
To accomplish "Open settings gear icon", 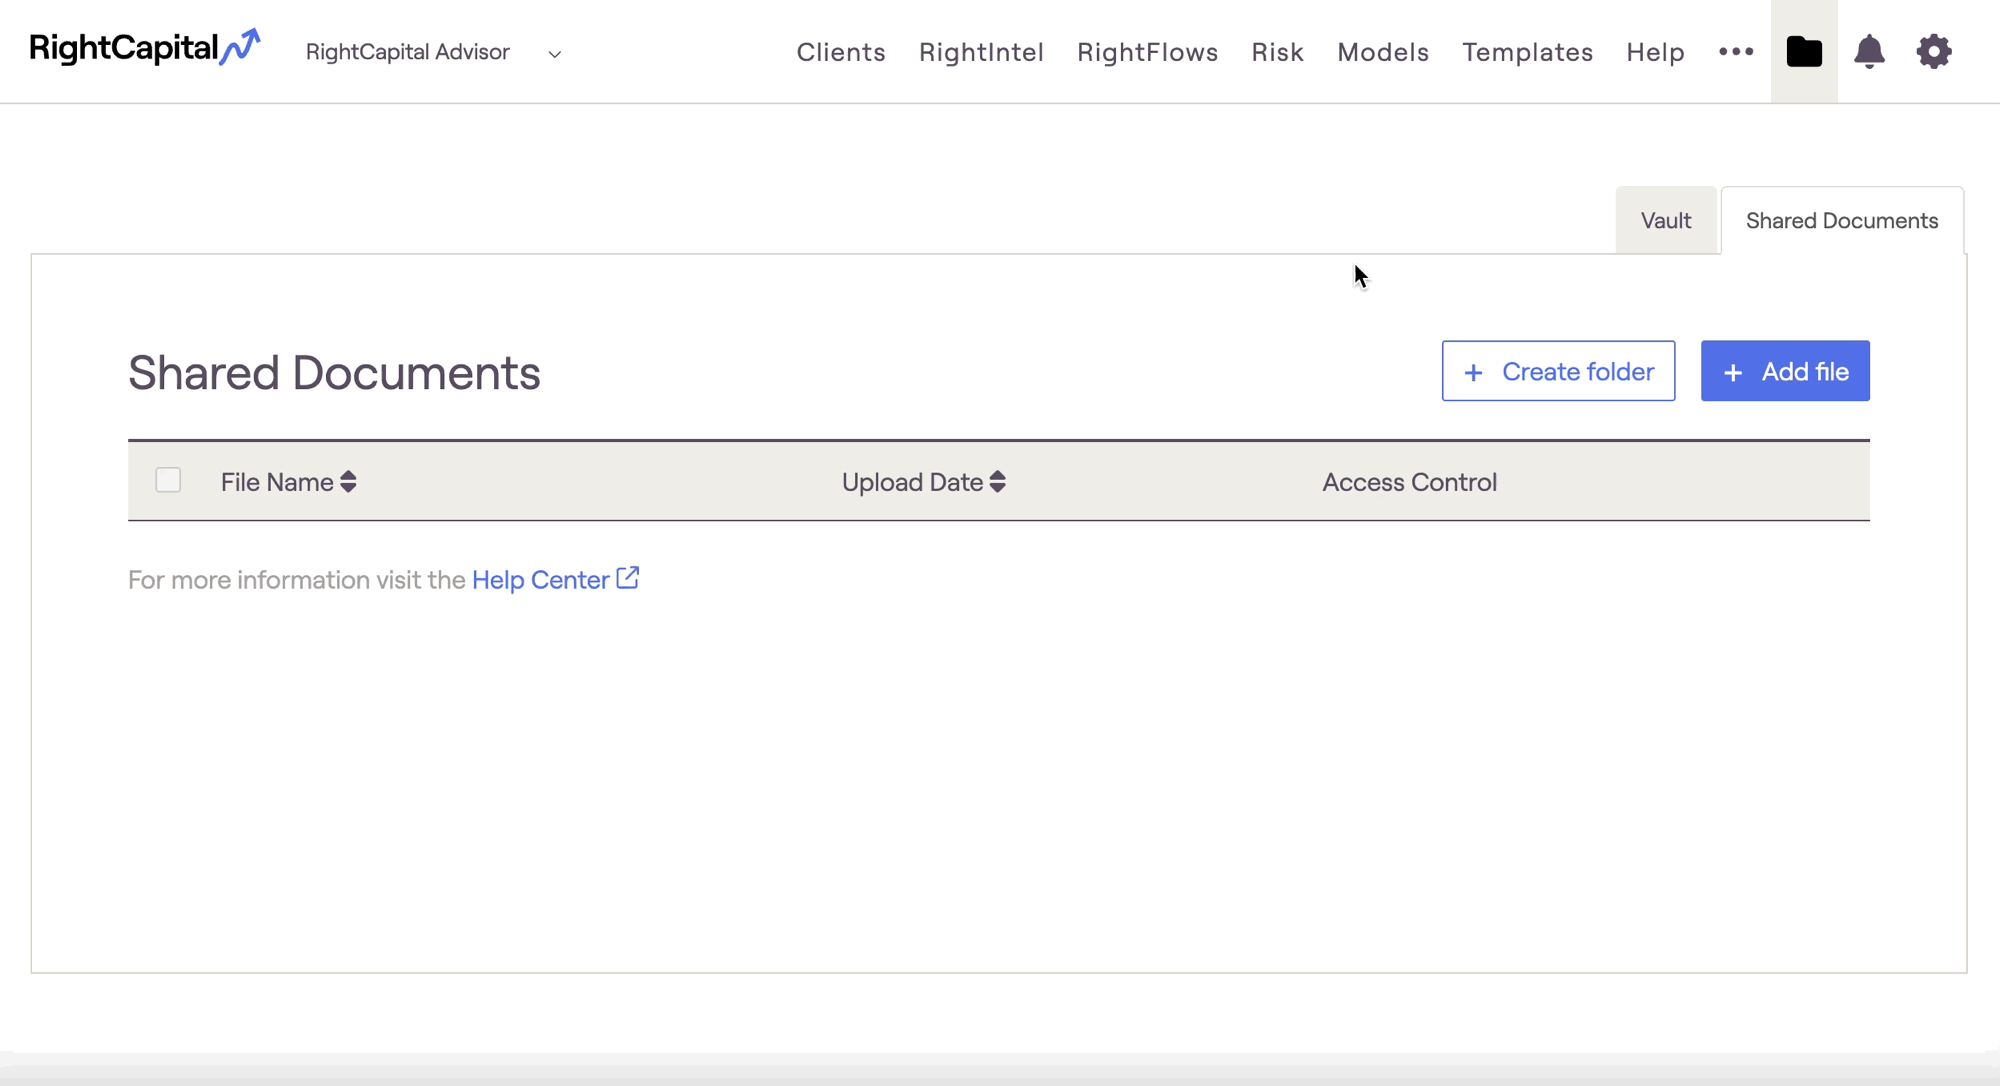I will [x=1934, y=51].
